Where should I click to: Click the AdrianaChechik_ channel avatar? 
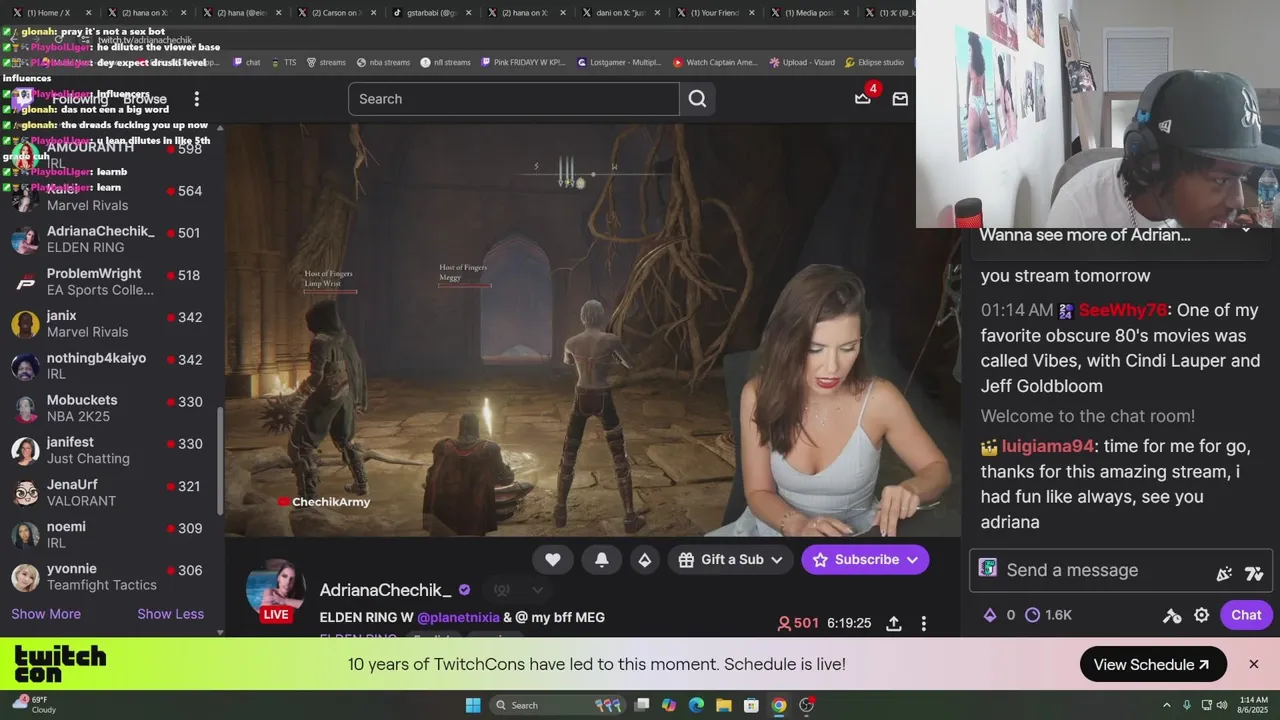click(x=275, y=590)
